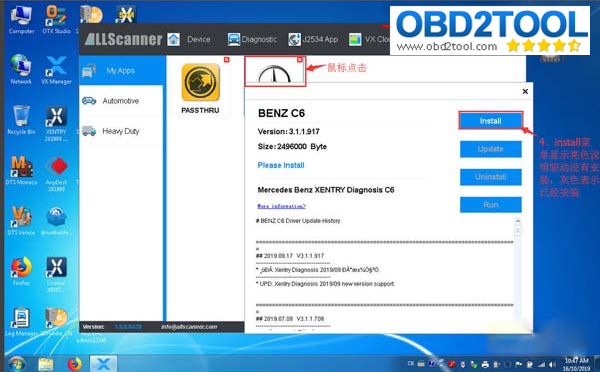Click the Update button

click(491, 149)
